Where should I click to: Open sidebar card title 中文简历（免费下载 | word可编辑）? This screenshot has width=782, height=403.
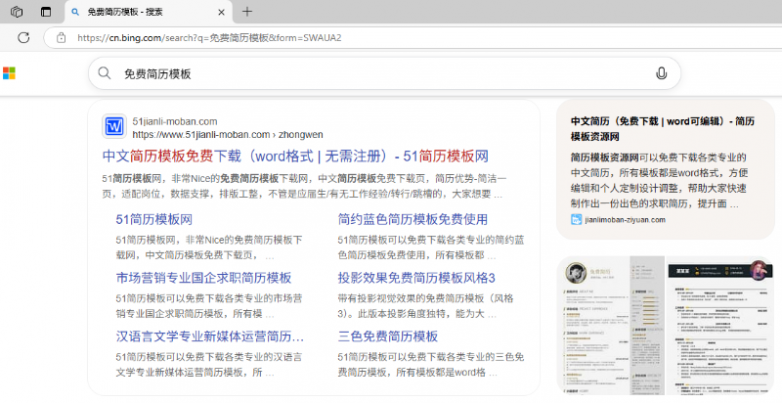click(662, 129)
